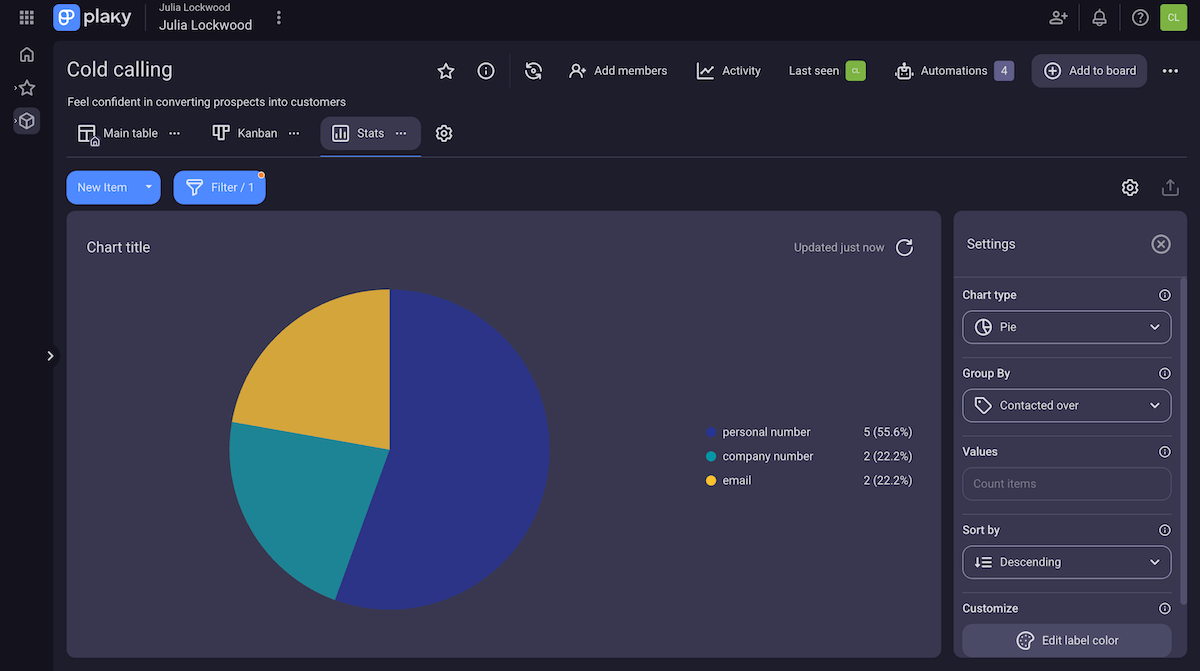Image resolution: width=1200 pixels, height=671 pixels.
Task: Click the Add to board button
Action: tap(1089, 71)
